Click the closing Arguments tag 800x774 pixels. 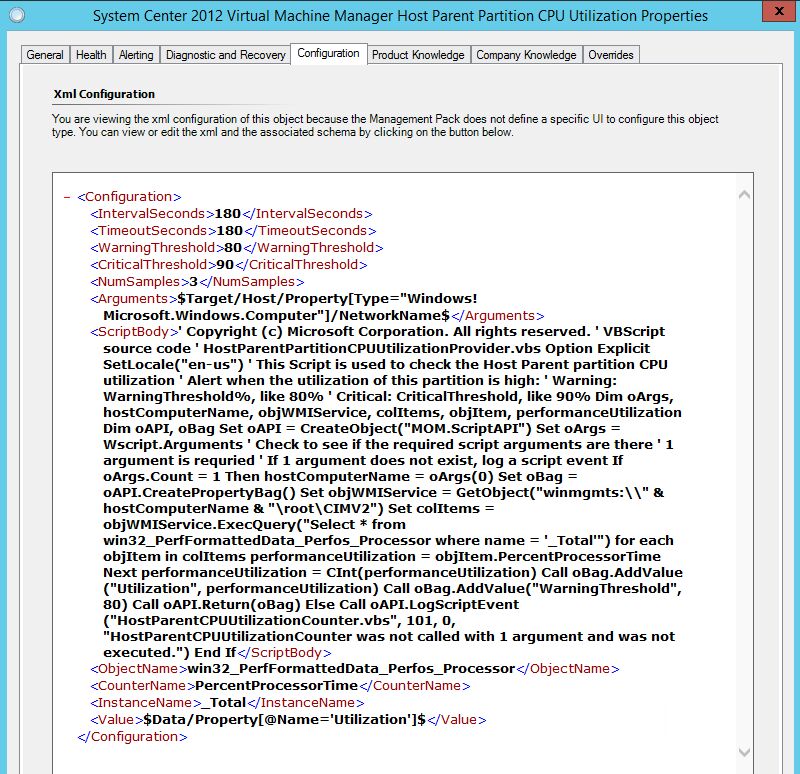point(497,316)
